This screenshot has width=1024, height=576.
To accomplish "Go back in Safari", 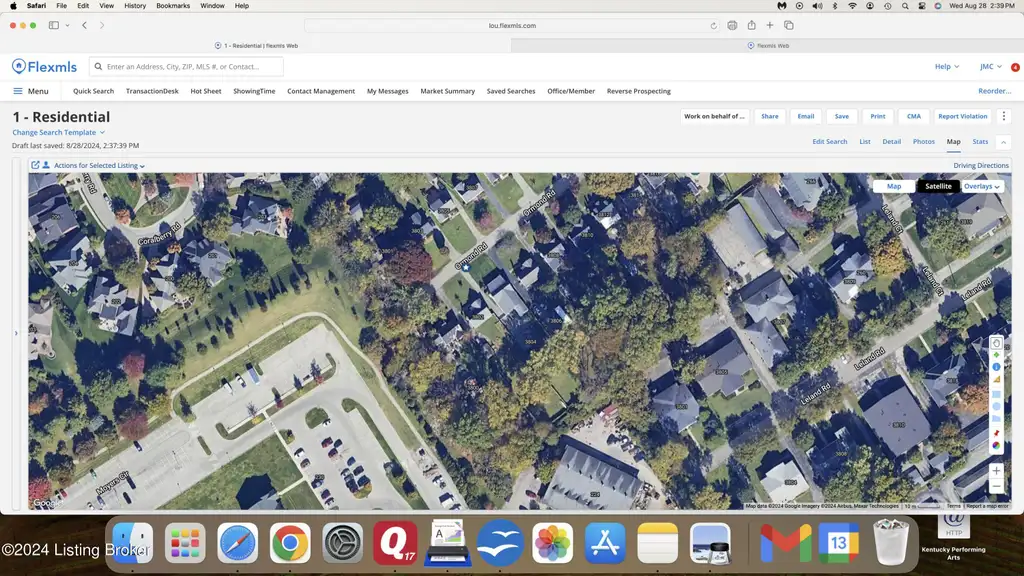I will pyautogui.click(x=84, y=25).
